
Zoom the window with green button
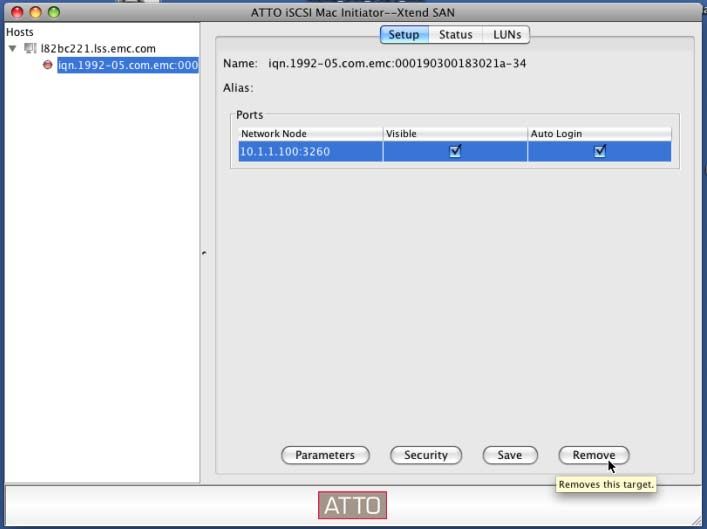click(54, 12)
